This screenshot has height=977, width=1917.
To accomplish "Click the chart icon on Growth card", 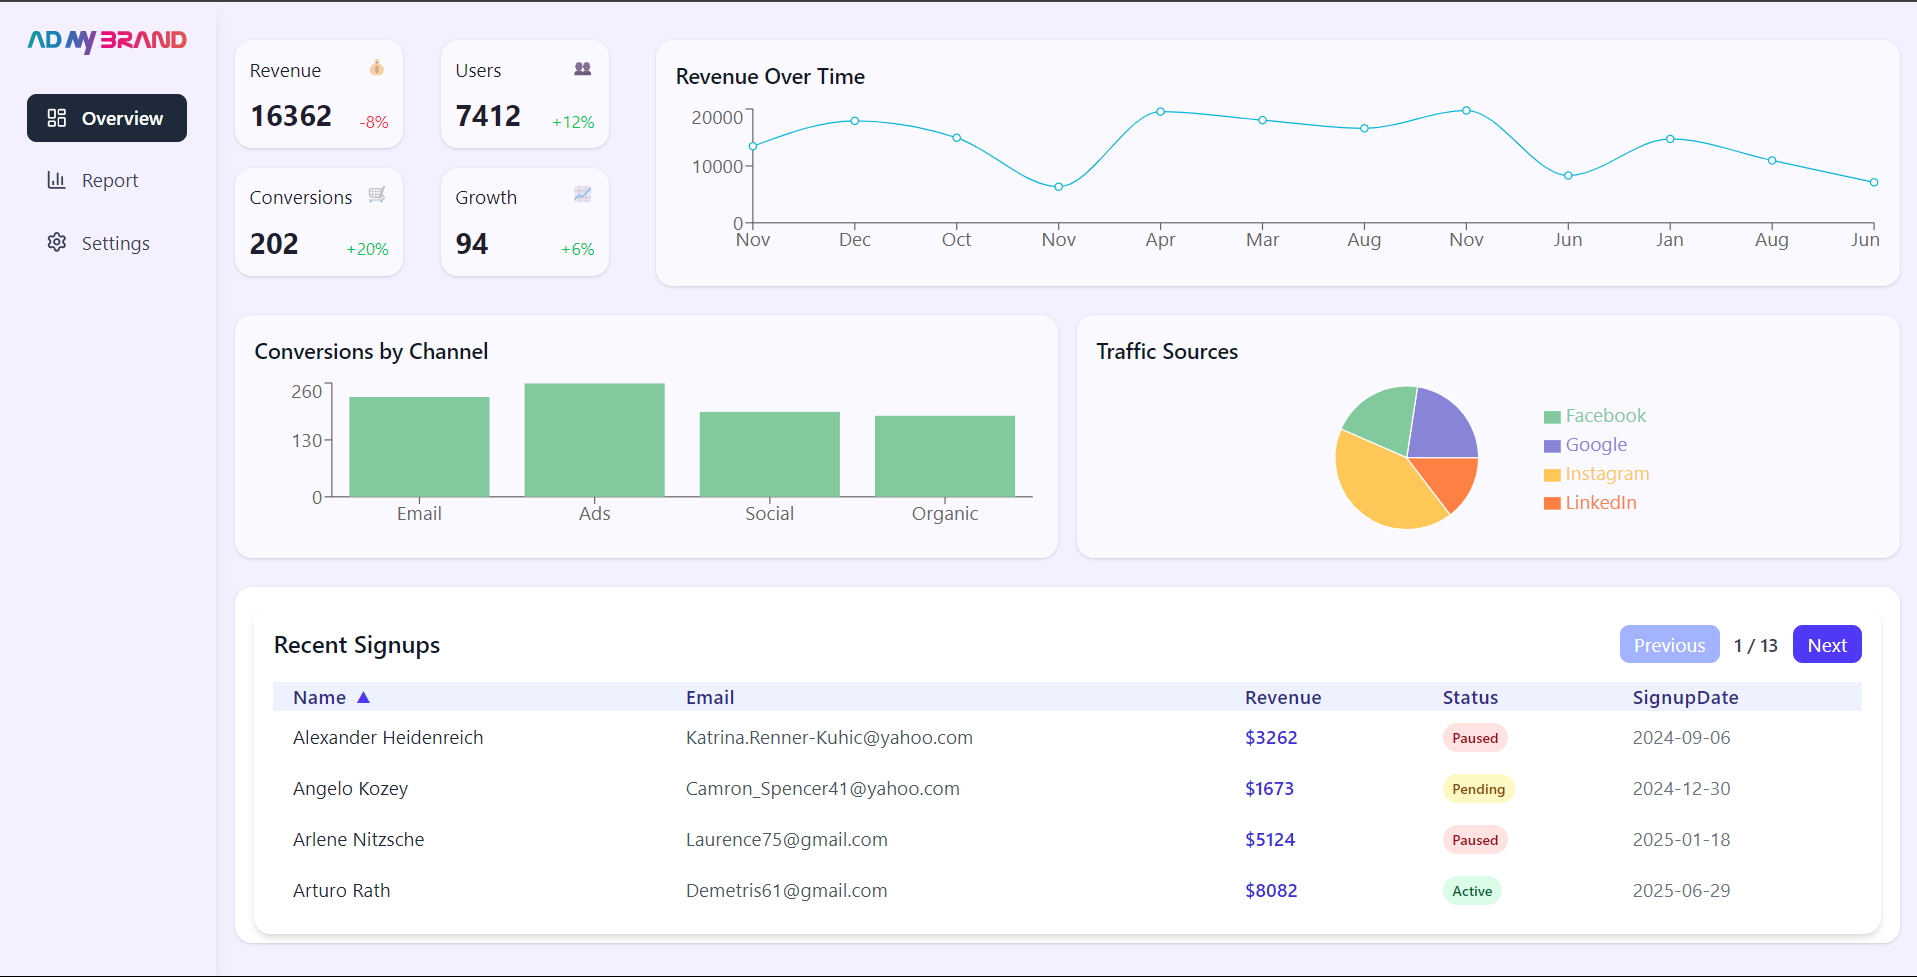I will click(x=583, y=194).
